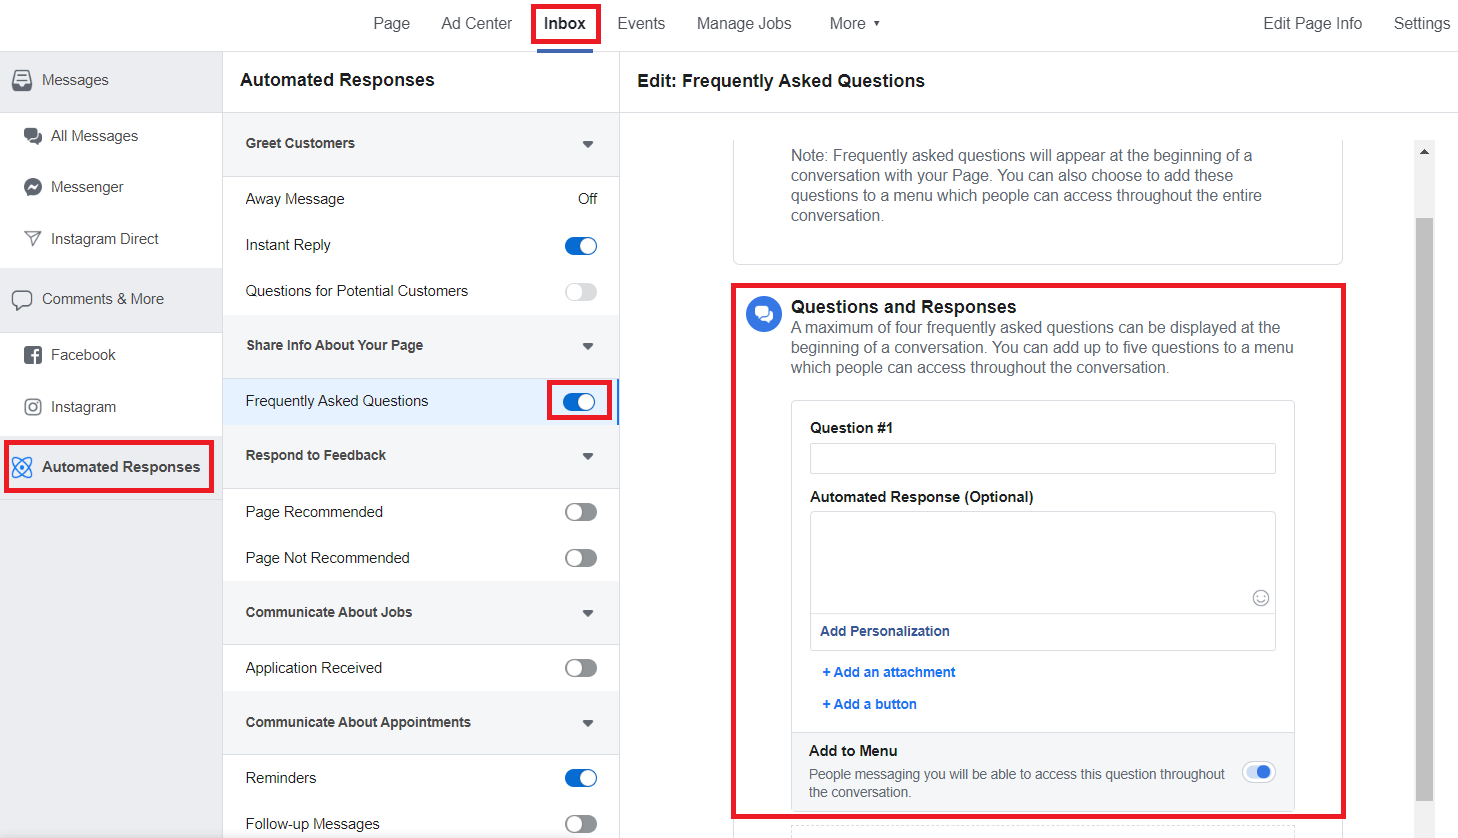Screen dimensions: 1458x838
Task: Click the Instagram camera icon in the sidebar
Action: (33, 407)
